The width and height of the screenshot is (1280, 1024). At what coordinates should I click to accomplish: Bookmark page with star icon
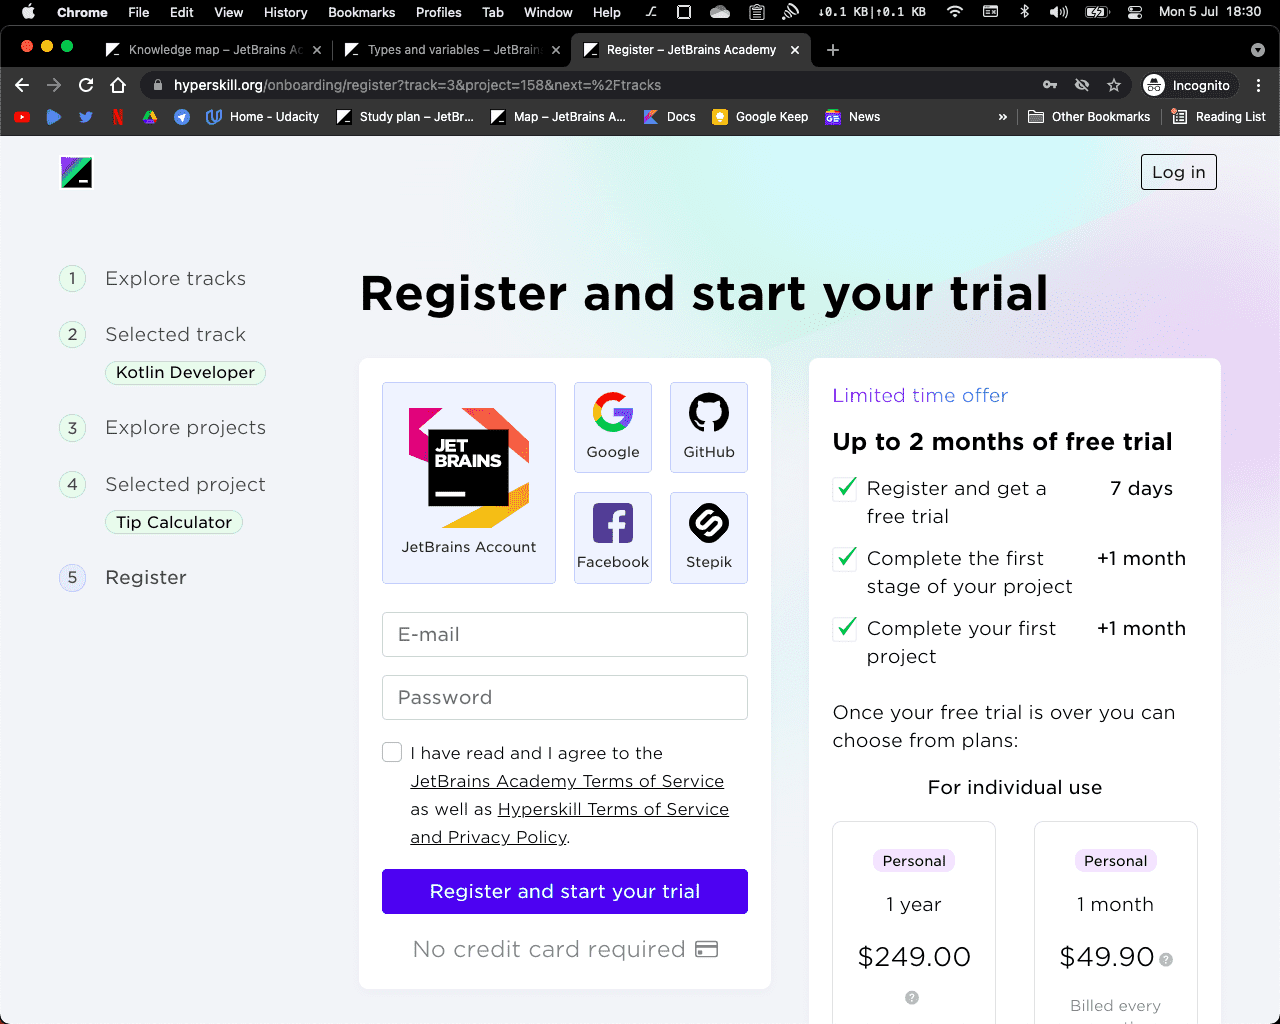pos(1114,85)
